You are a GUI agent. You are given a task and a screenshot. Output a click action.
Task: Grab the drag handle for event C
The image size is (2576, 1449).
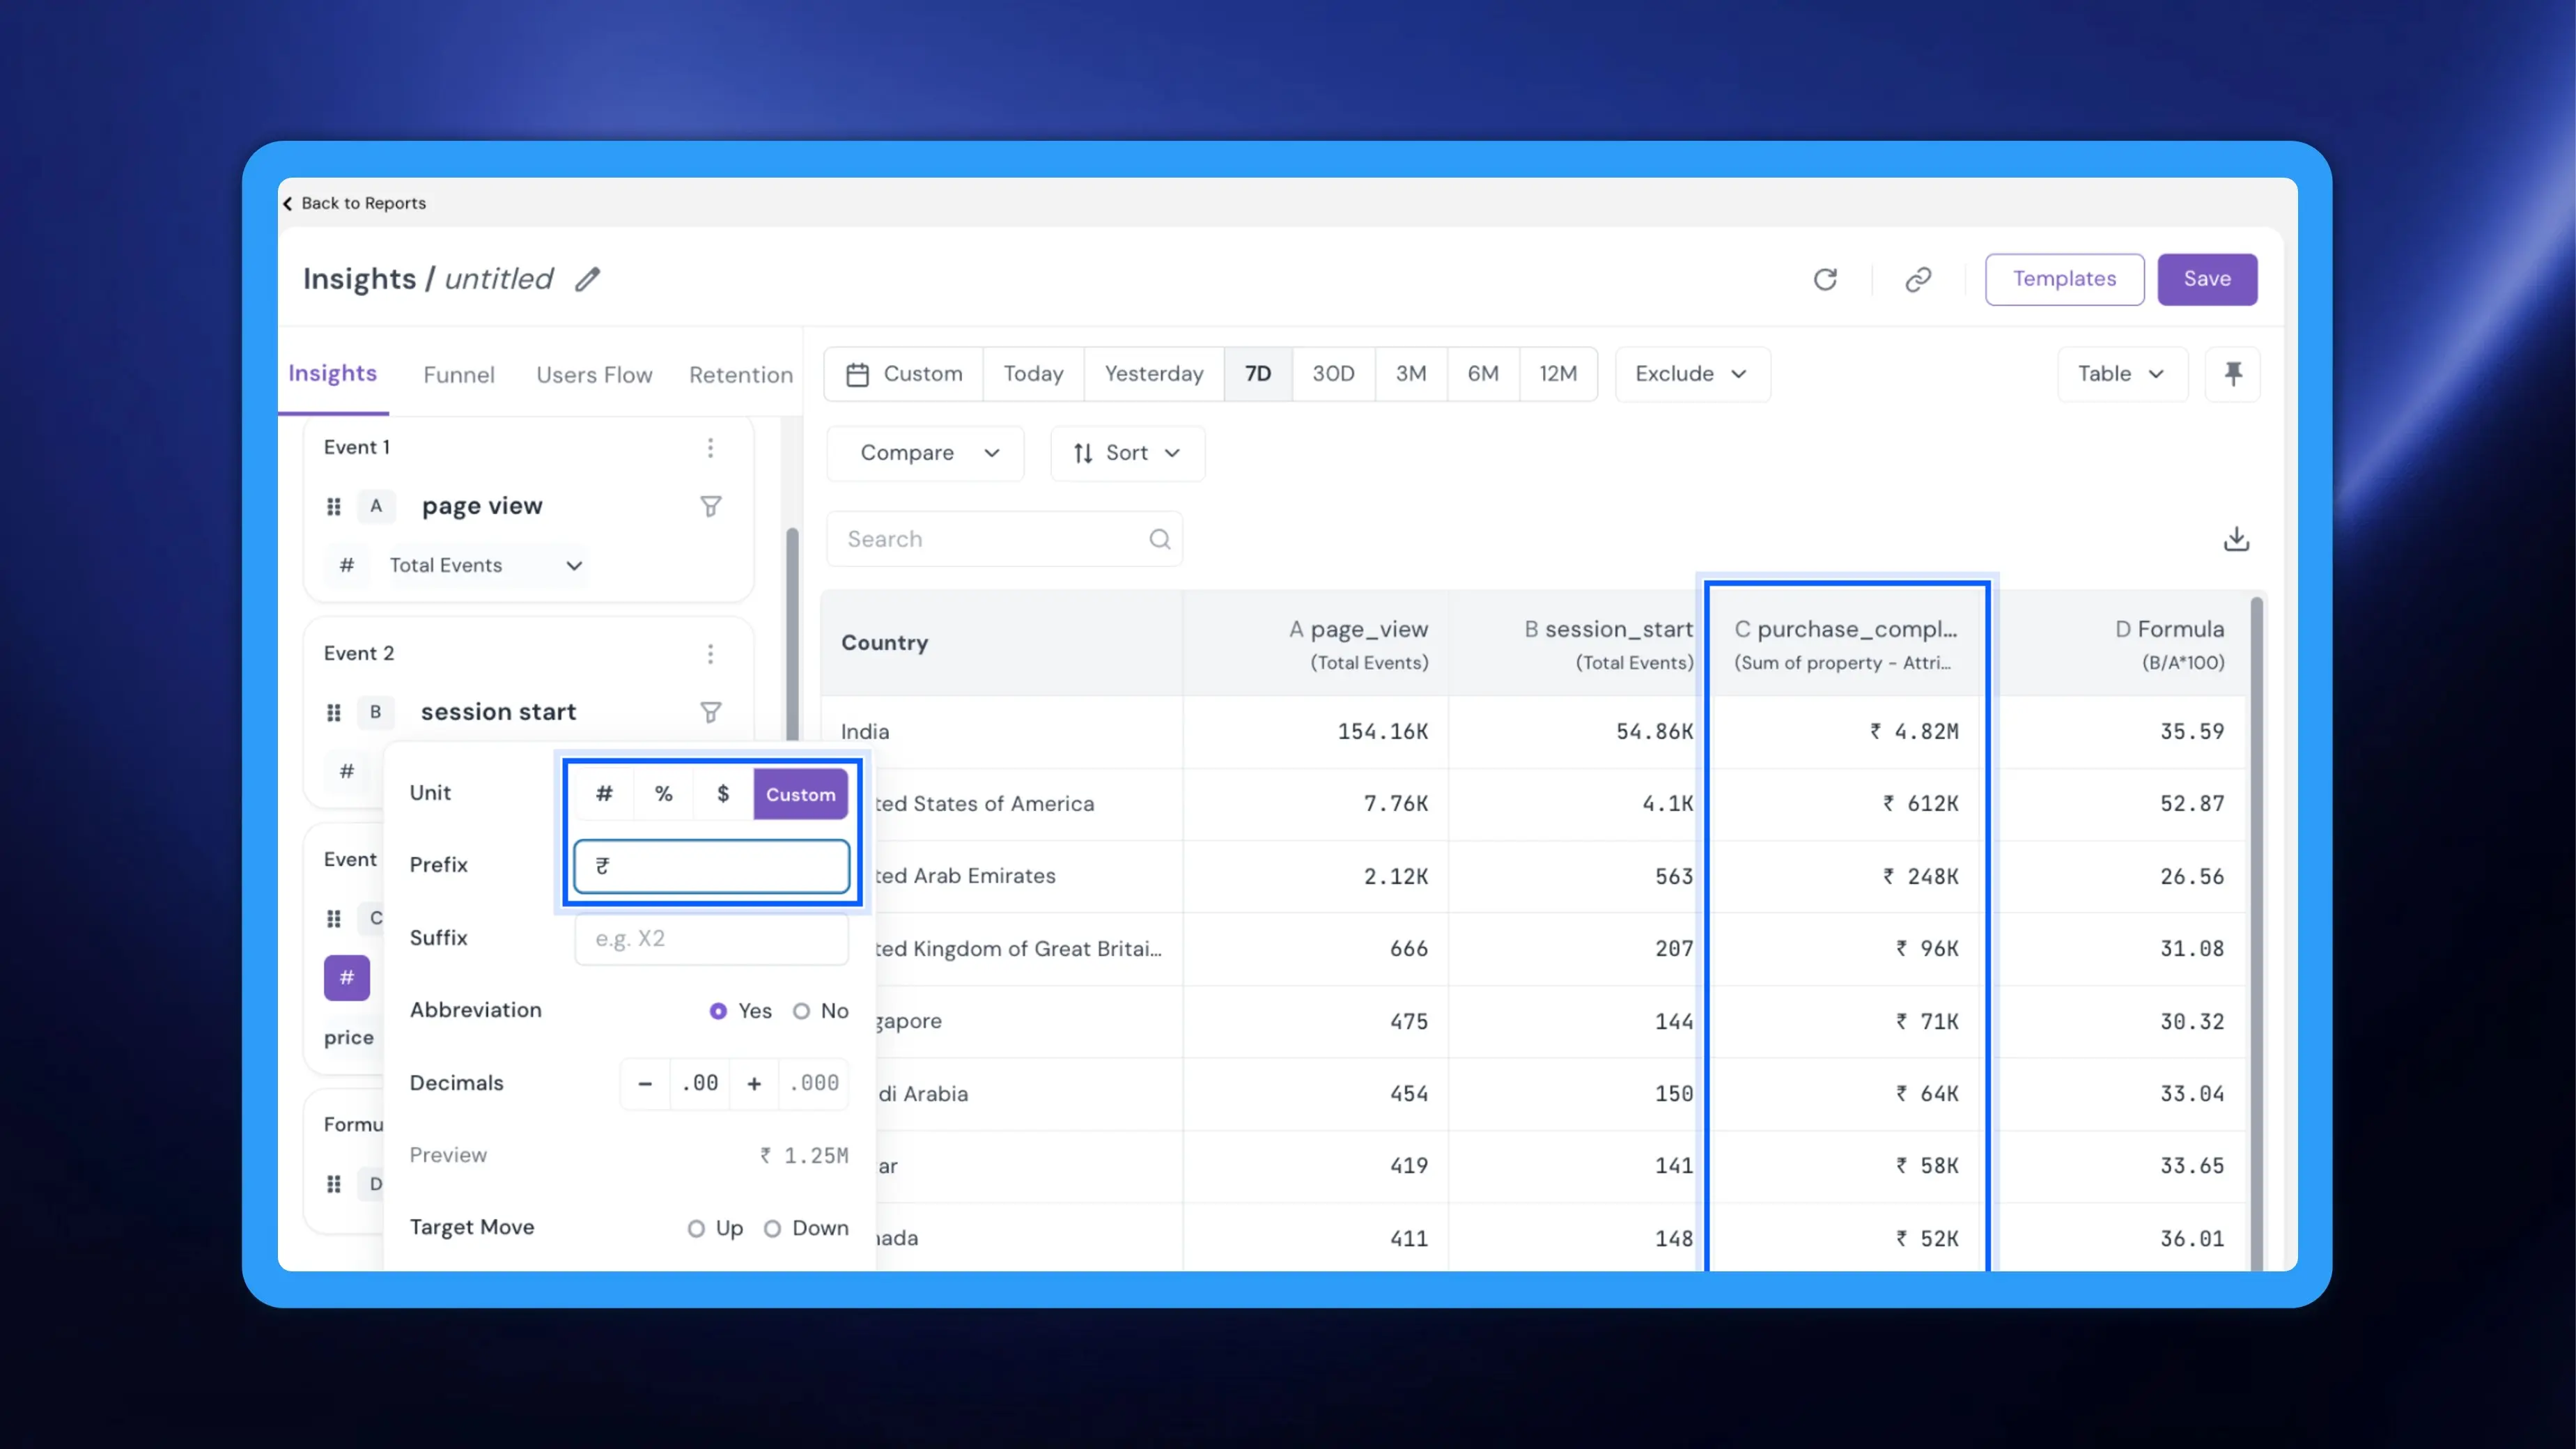pyautogui.click(x=334, y=918)
